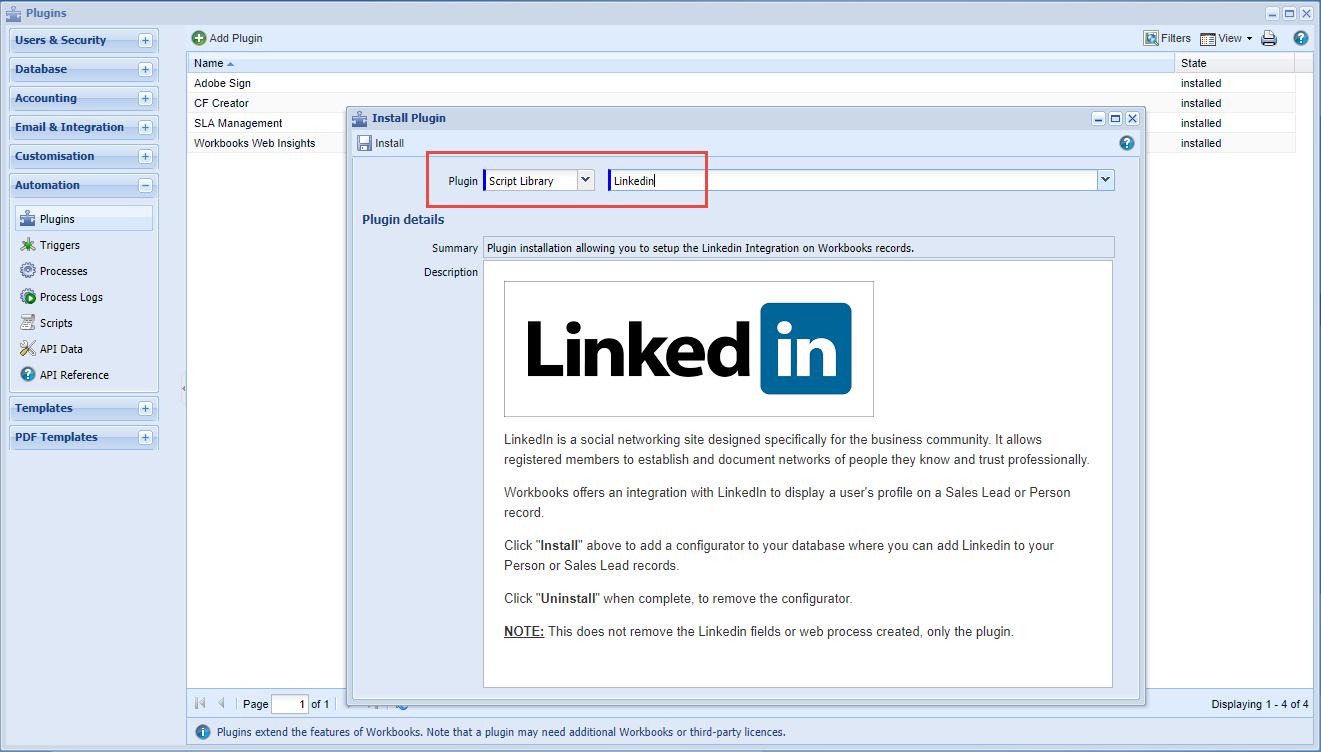Go to first page in pager
This screenshot has height=752, width=1321.
pos(200,704)
